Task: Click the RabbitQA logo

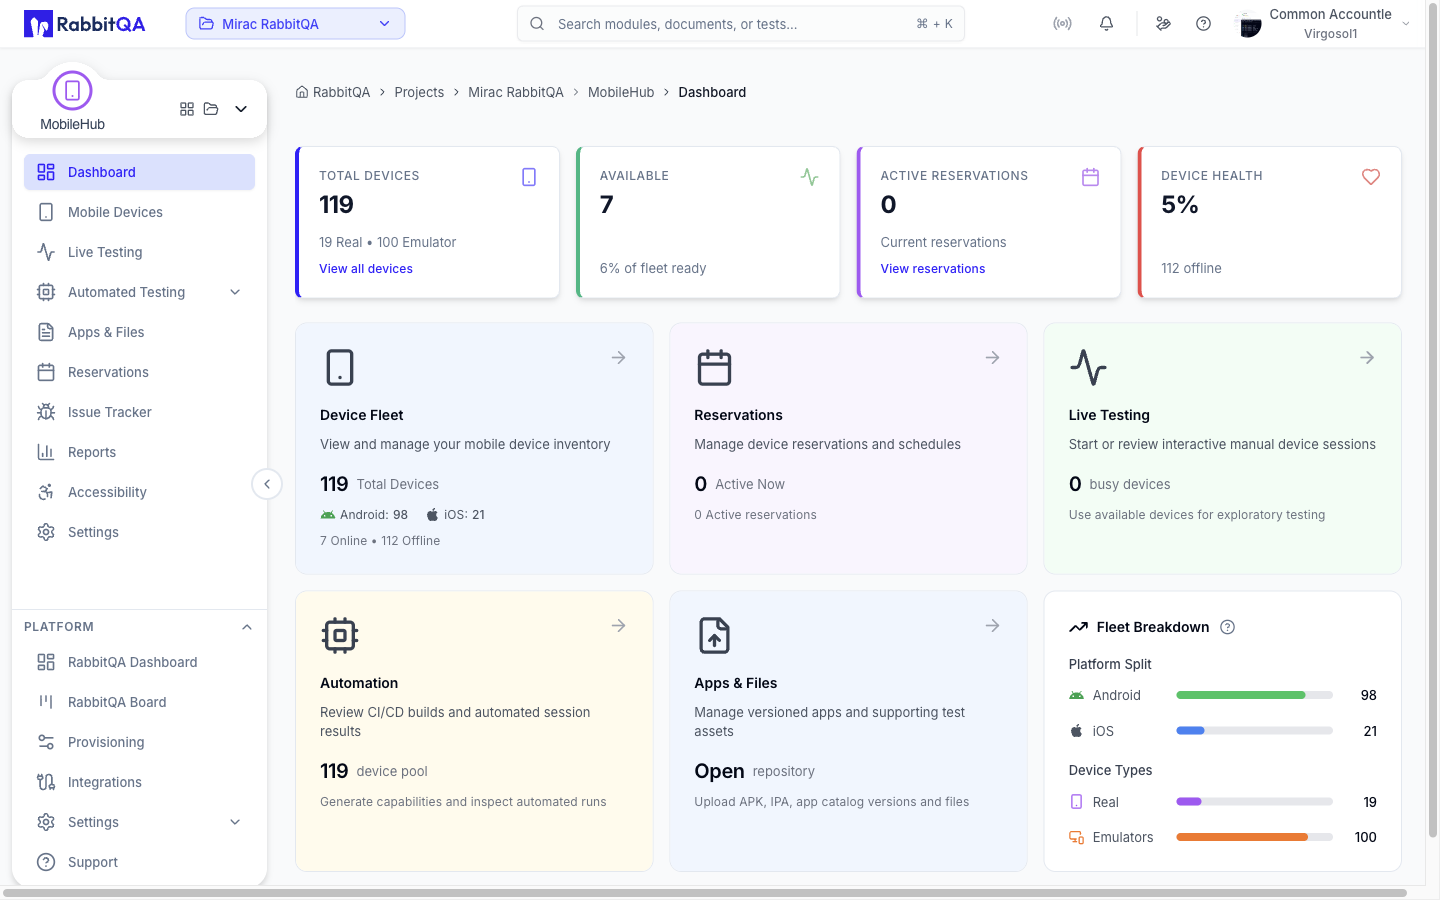Action: [84, 24]
